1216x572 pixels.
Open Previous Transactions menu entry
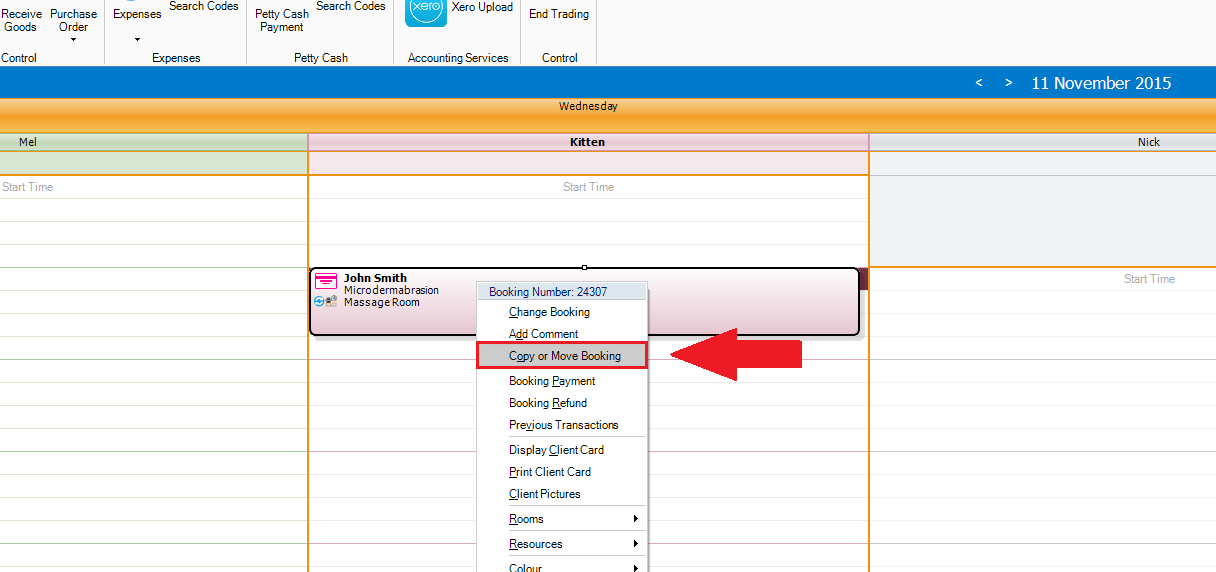[563, 425]
